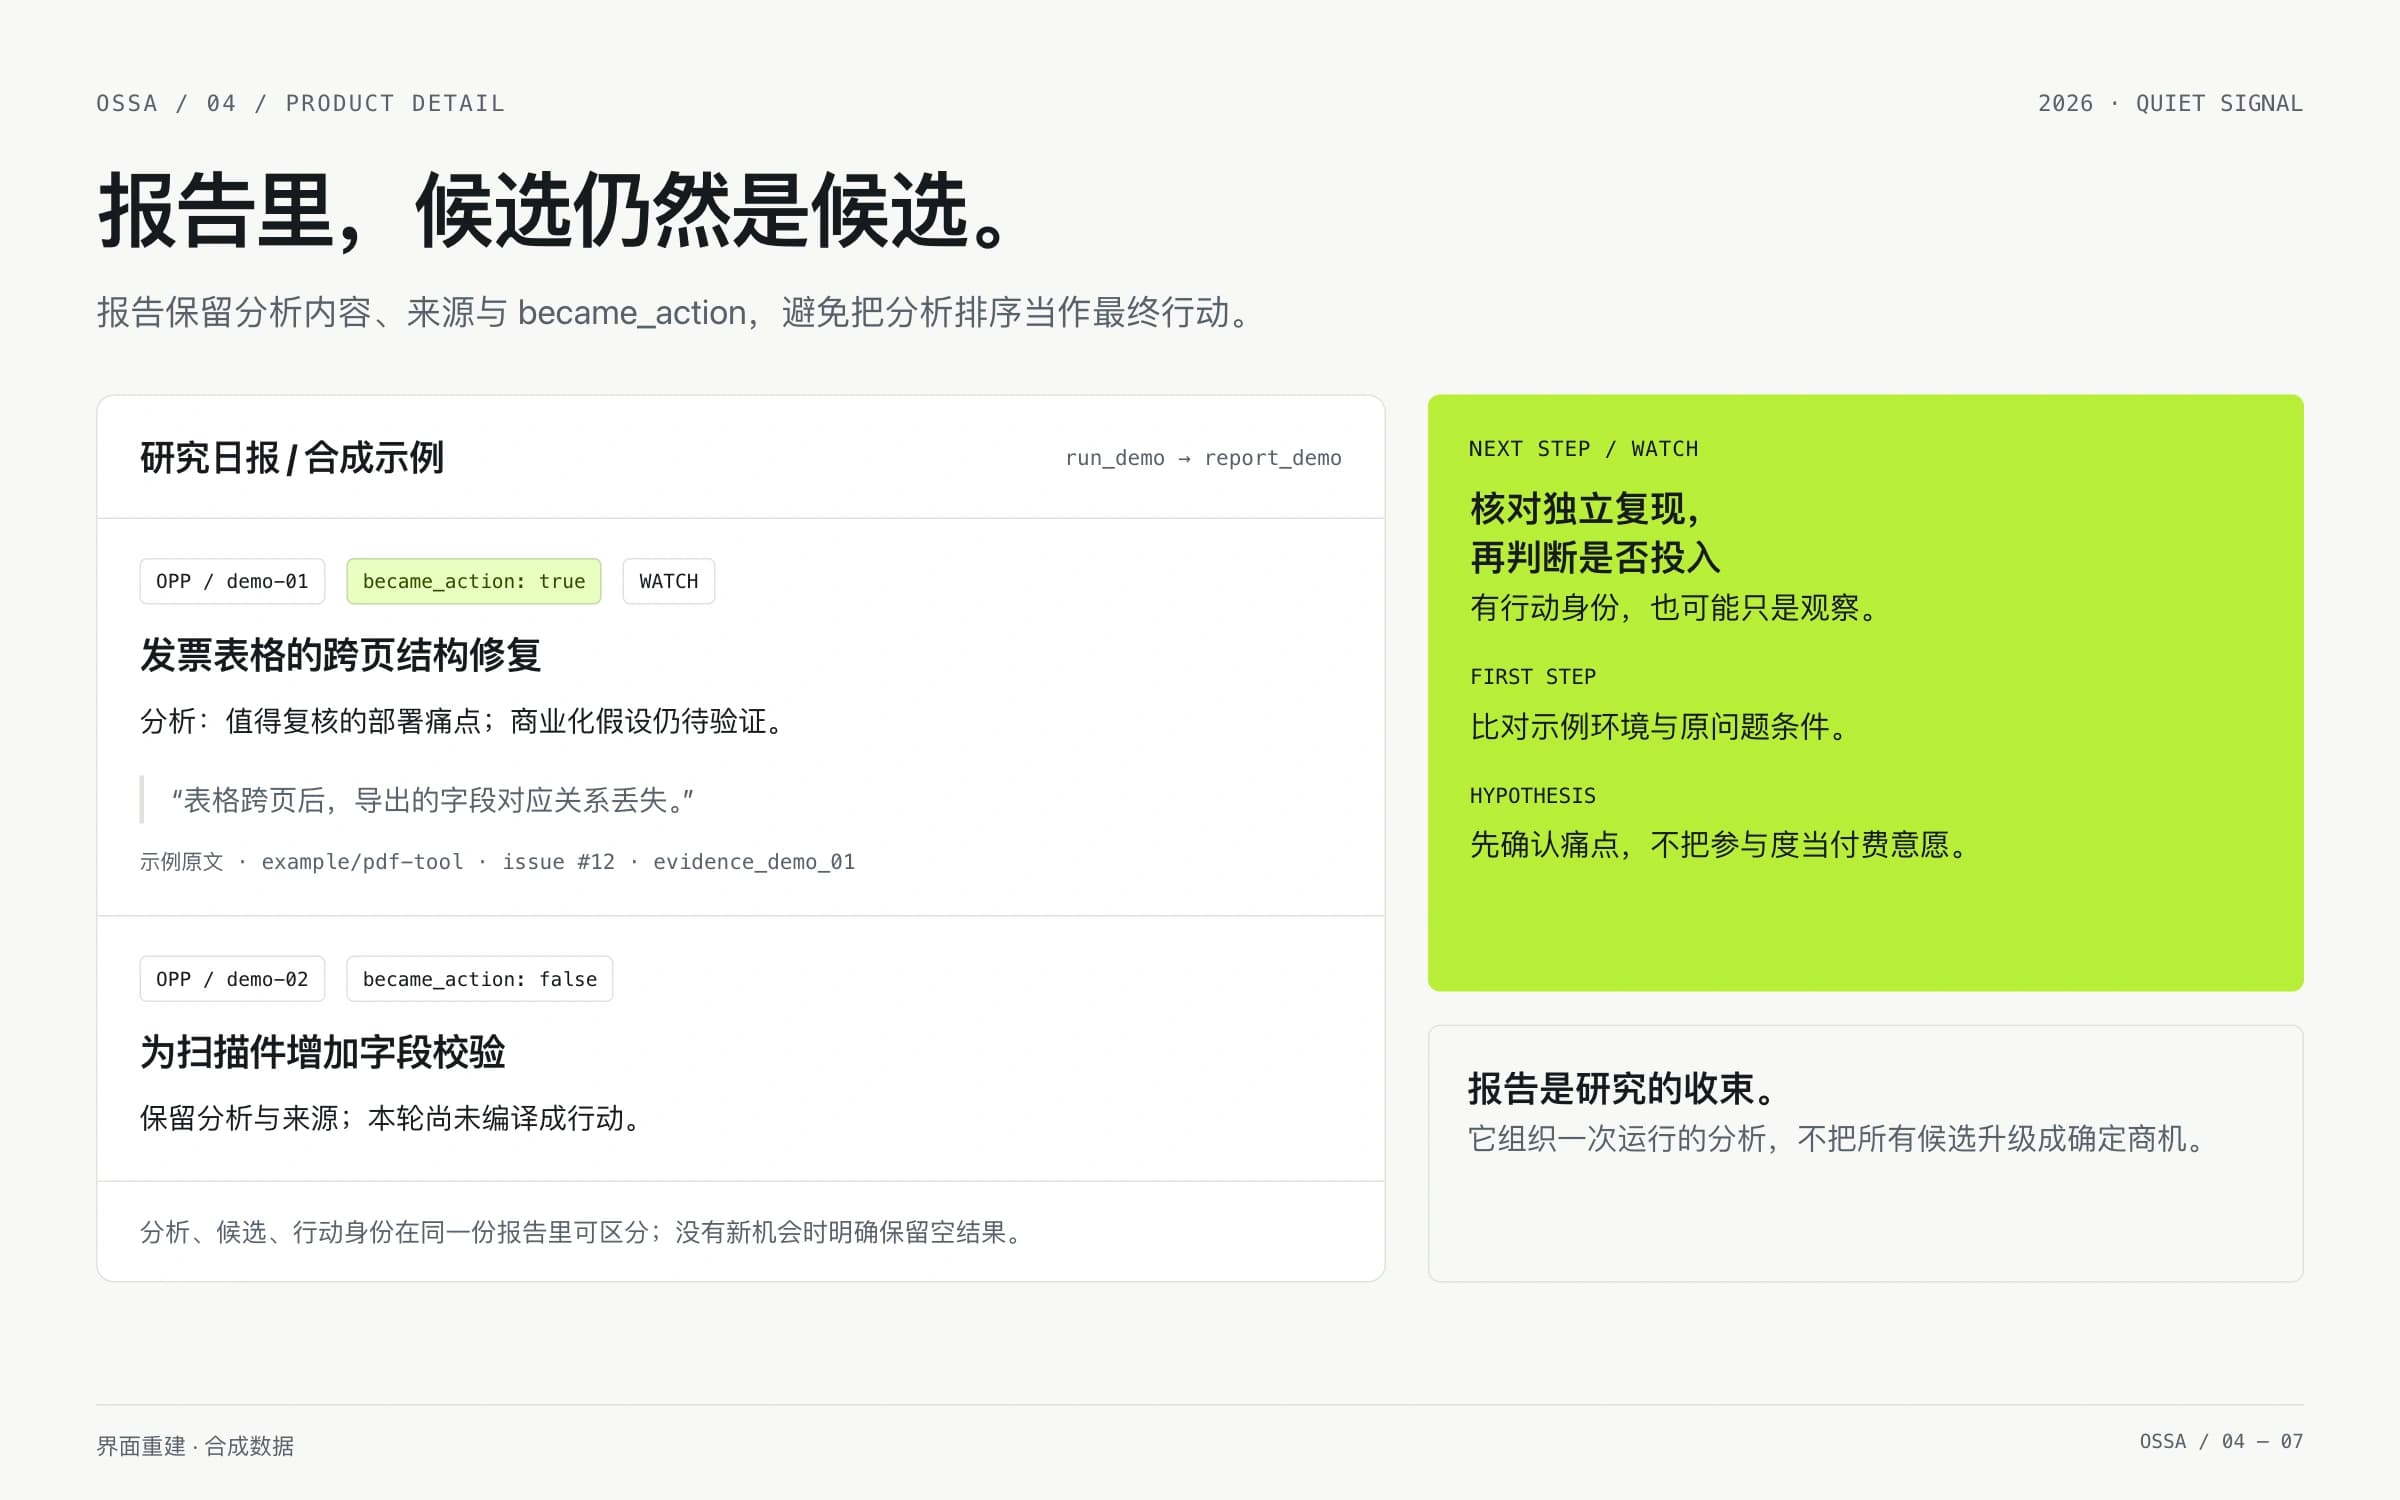2400x1500 pixels.
Task: Click green card heading '核对独立复现，再判断是否投入'
Action: pyautogui.click(x=1594, y=533)
